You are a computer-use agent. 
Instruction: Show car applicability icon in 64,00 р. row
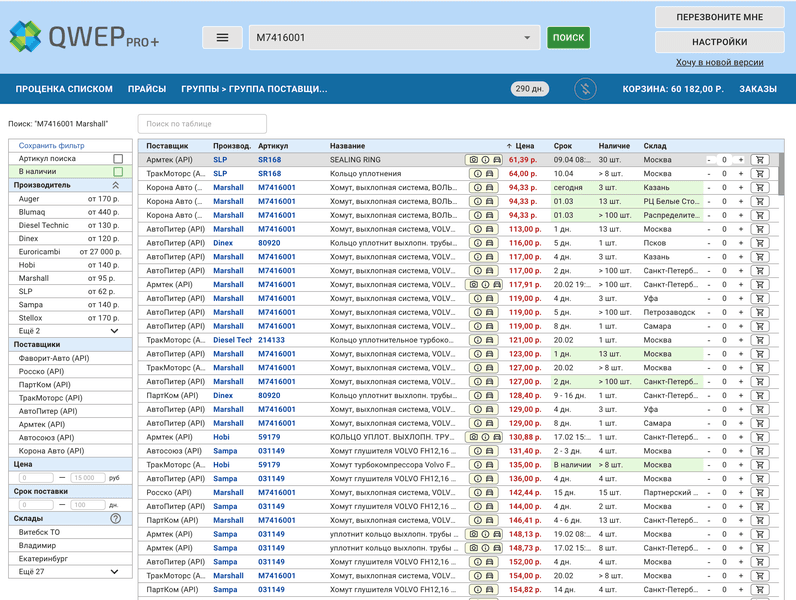(490, 174)
